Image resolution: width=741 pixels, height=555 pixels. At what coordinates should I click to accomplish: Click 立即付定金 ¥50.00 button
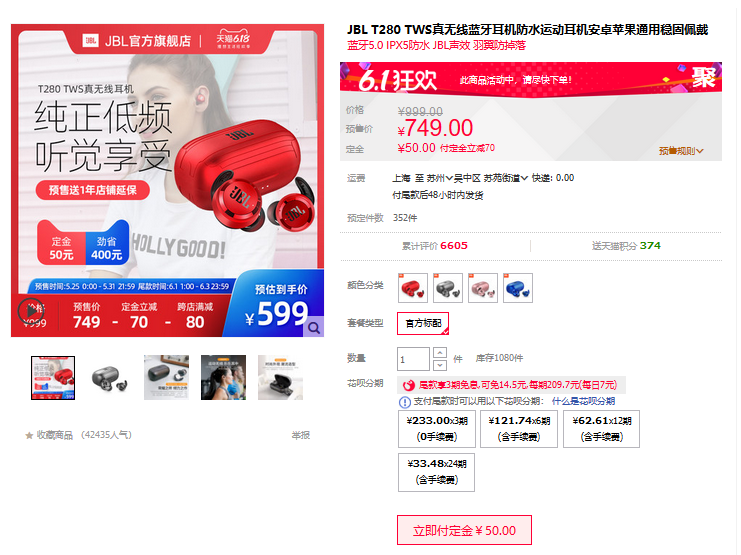(464, 530)
